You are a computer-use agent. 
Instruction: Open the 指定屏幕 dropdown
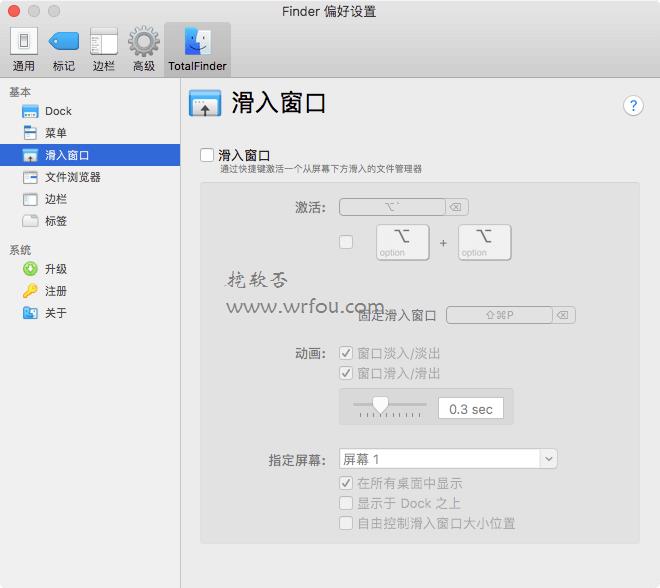tap(448, 459)
